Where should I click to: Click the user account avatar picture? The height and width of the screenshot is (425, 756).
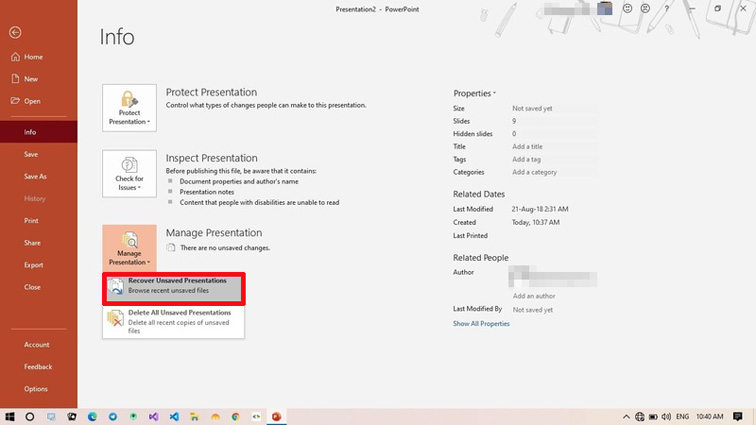pos(605,8)
